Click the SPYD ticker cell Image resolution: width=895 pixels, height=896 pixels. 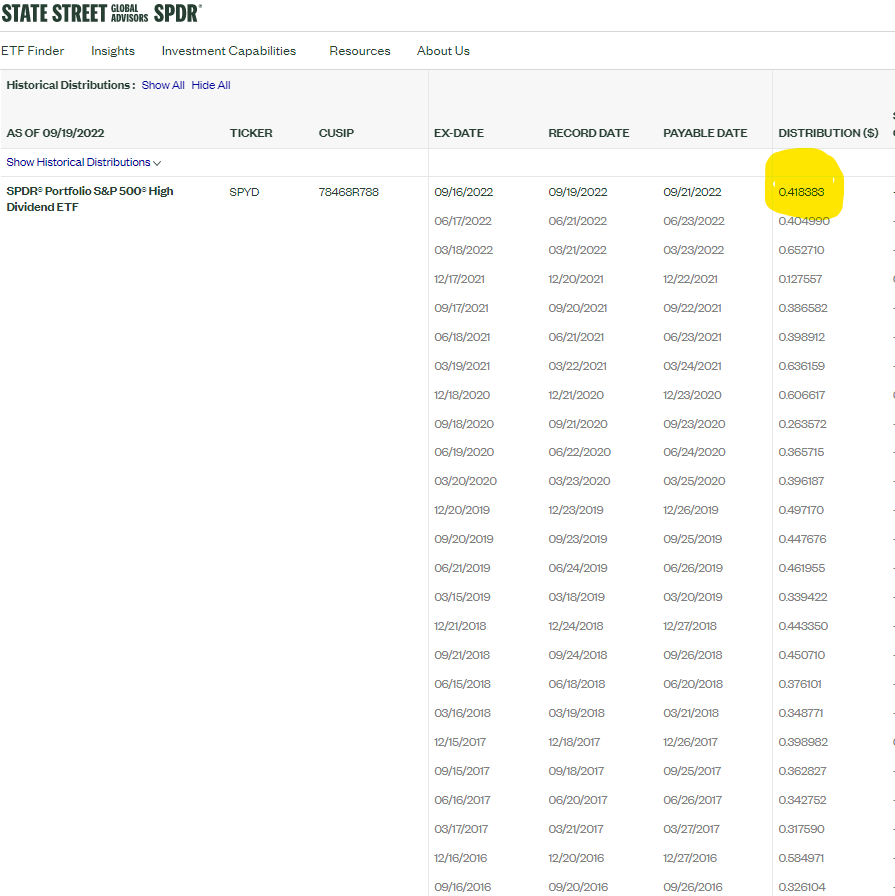244,192
